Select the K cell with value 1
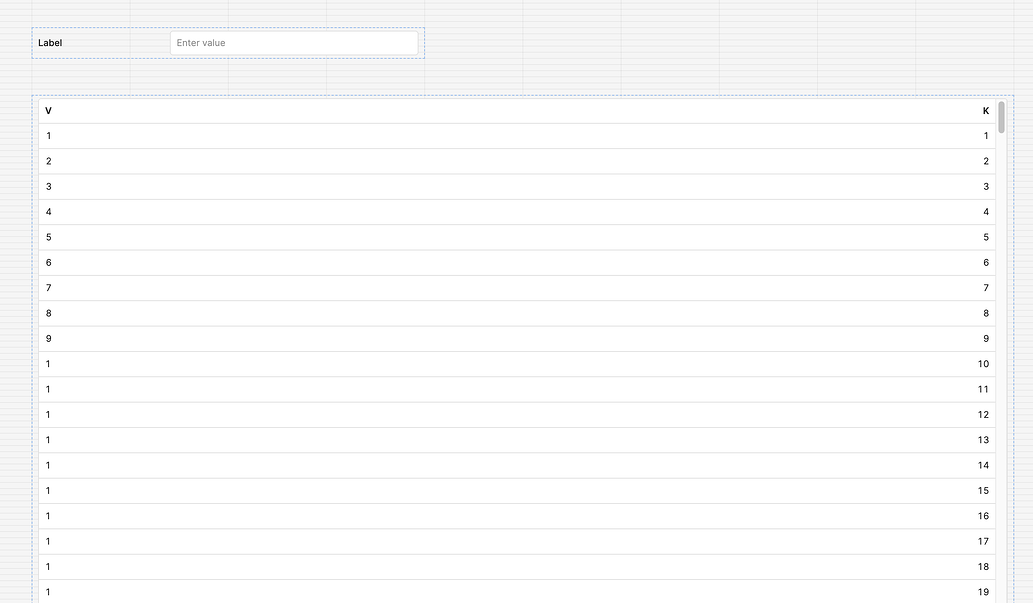This screenshot has height=603, width=1033. [x=986, y=136]
